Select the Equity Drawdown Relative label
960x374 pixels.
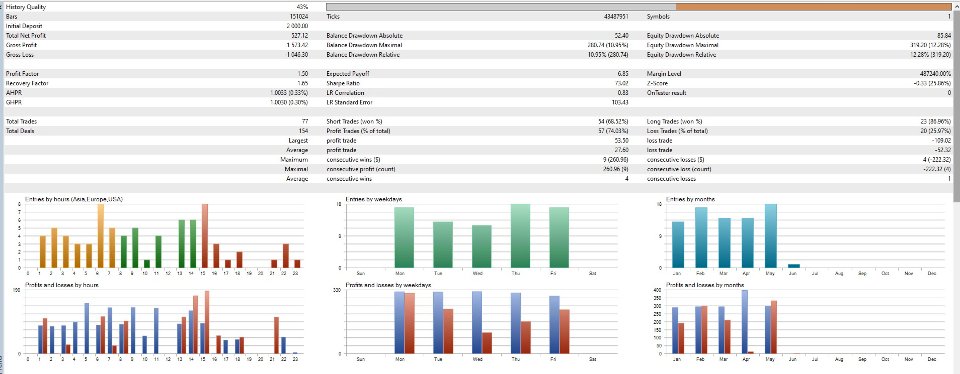click(x=681, y=54)
